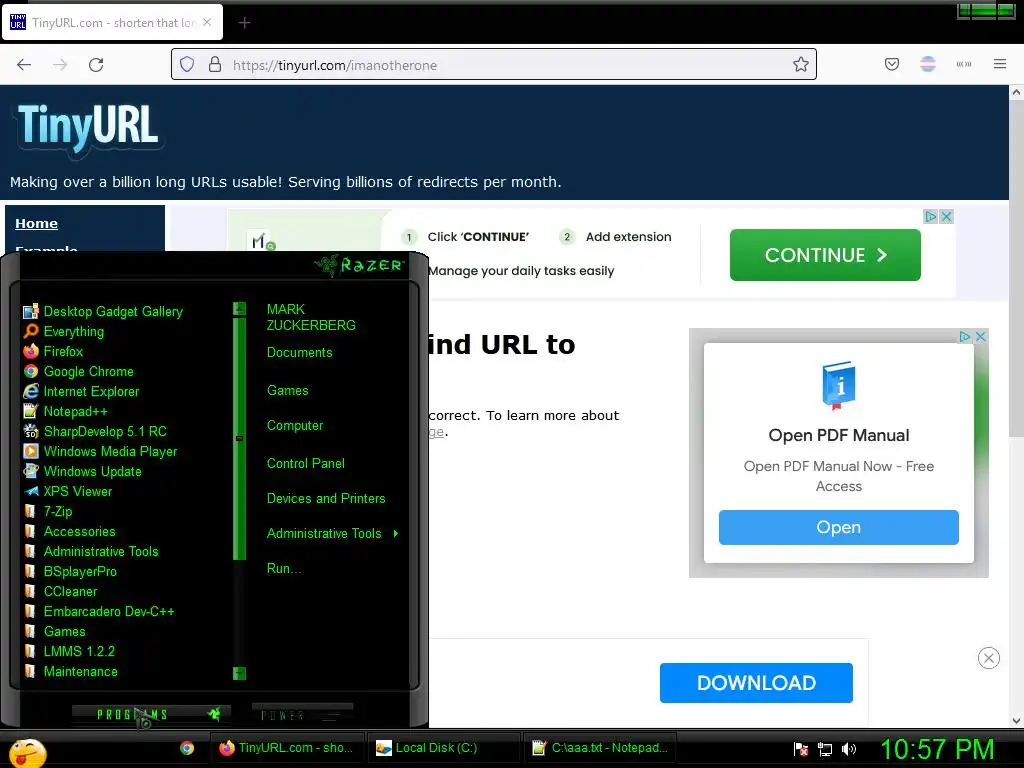Show site security padlock info
Screen dimensions: 1024x768
click(214, 65)
